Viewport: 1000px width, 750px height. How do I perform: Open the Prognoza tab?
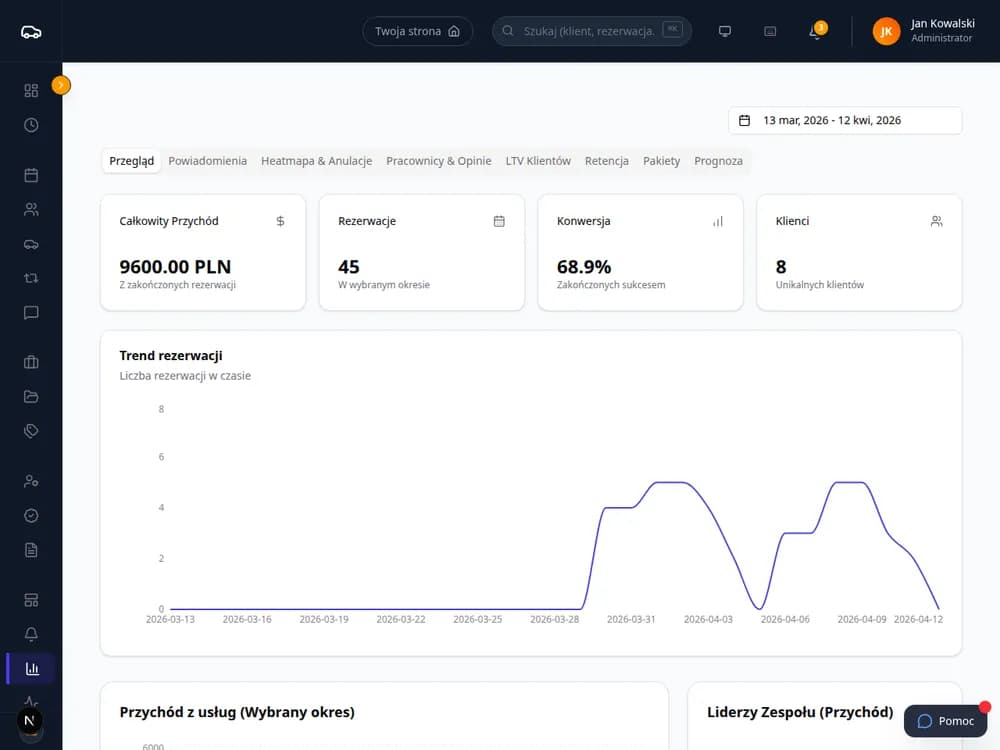pyautogui.click(x=718, y=161)
